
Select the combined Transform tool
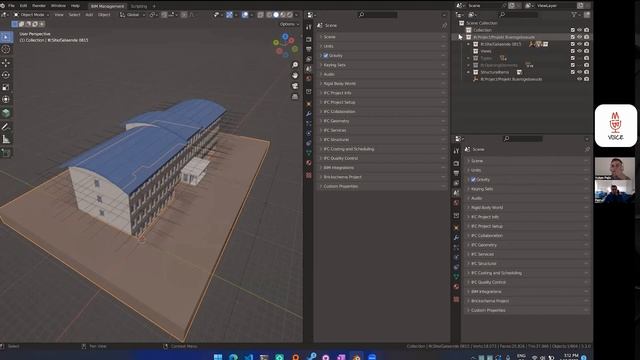point(6,99)
